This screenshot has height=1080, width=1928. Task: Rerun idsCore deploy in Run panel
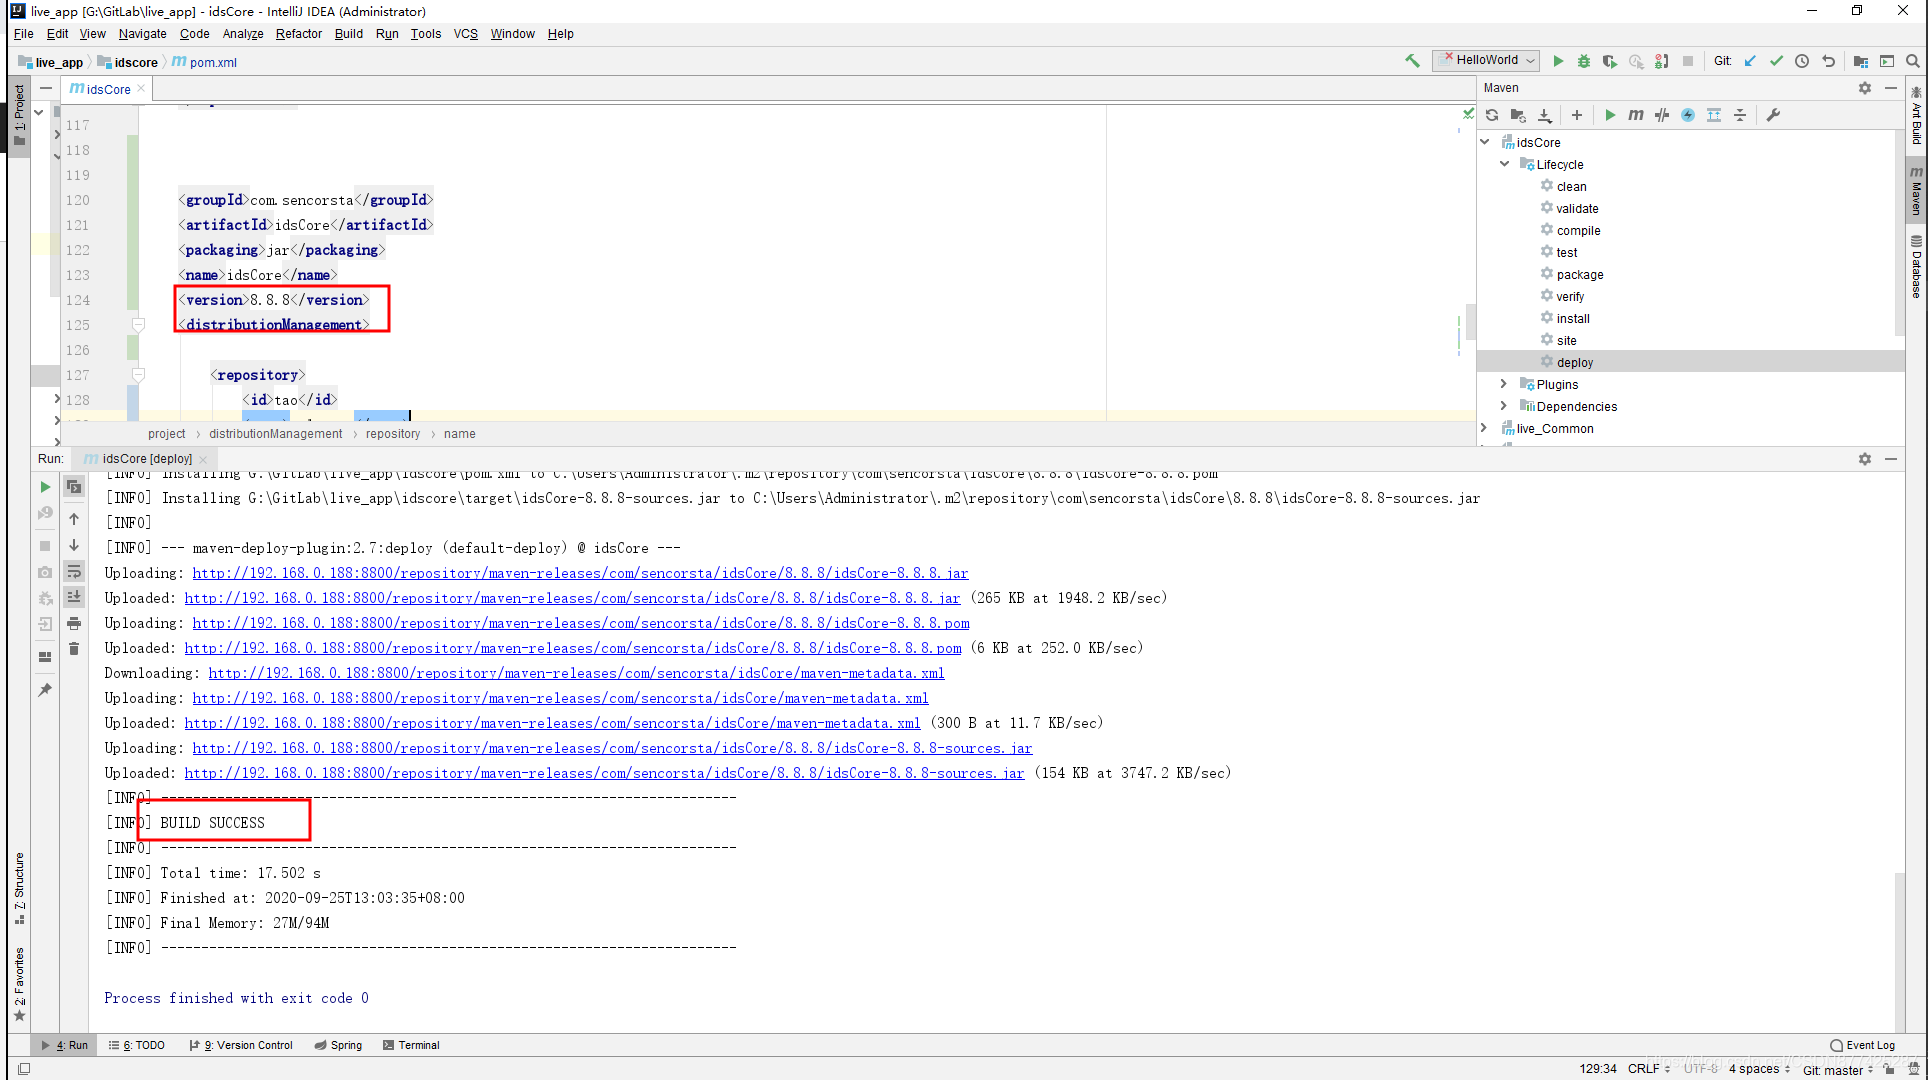pyautogui.click(x=45, y=487)
